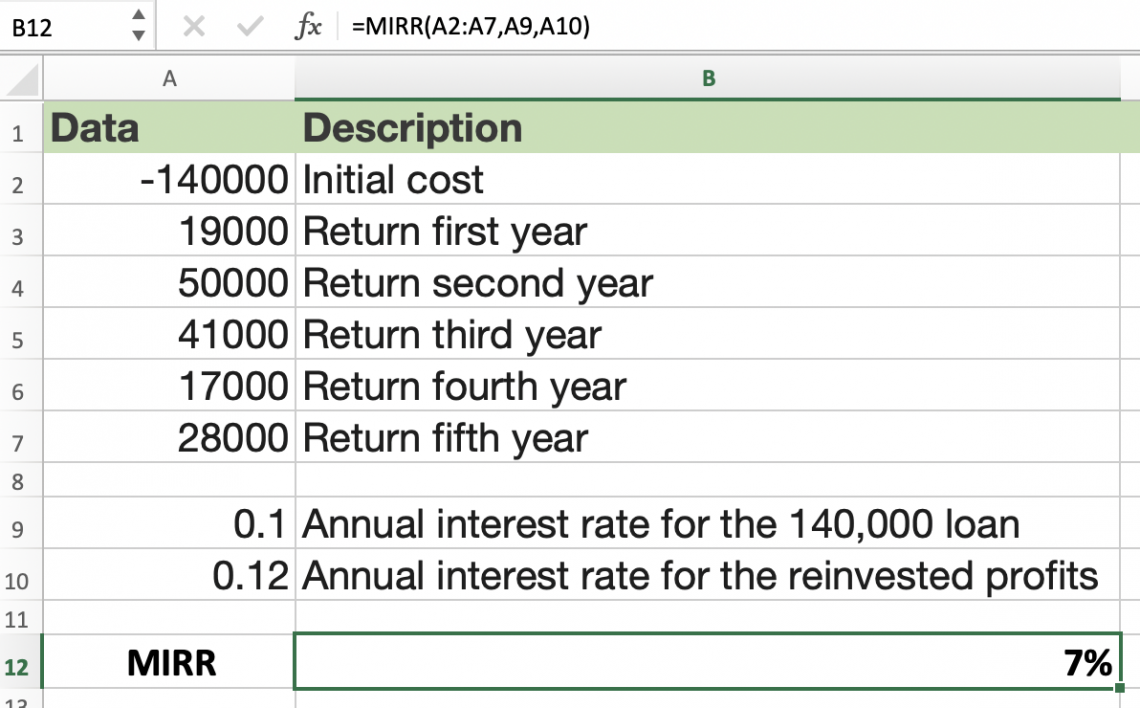Select column A header
1140x708 pixels.
pos(169,79)
